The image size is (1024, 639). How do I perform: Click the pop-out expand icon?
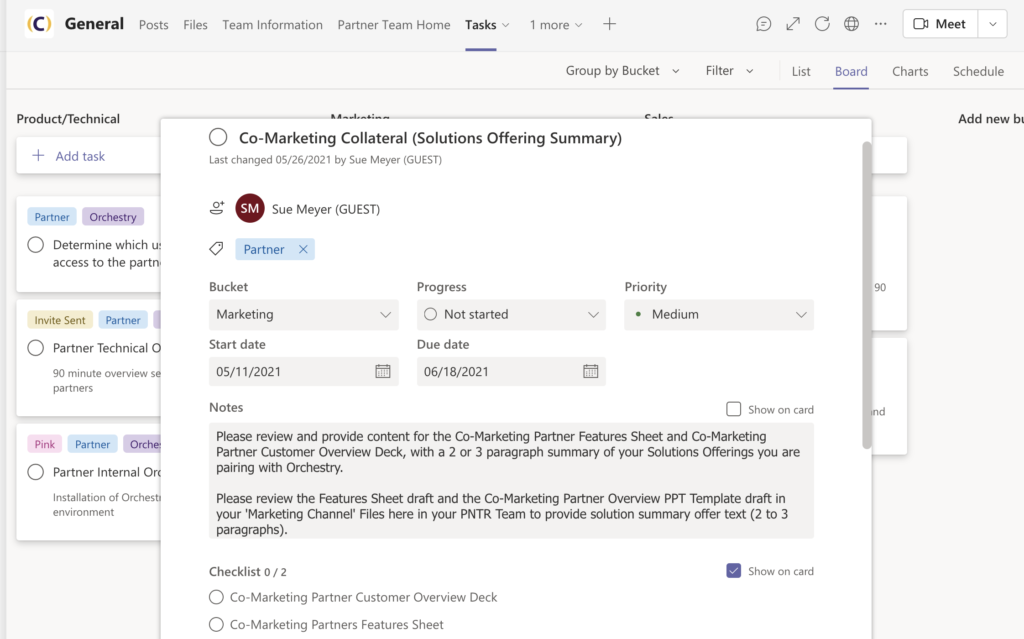point(792,23)
